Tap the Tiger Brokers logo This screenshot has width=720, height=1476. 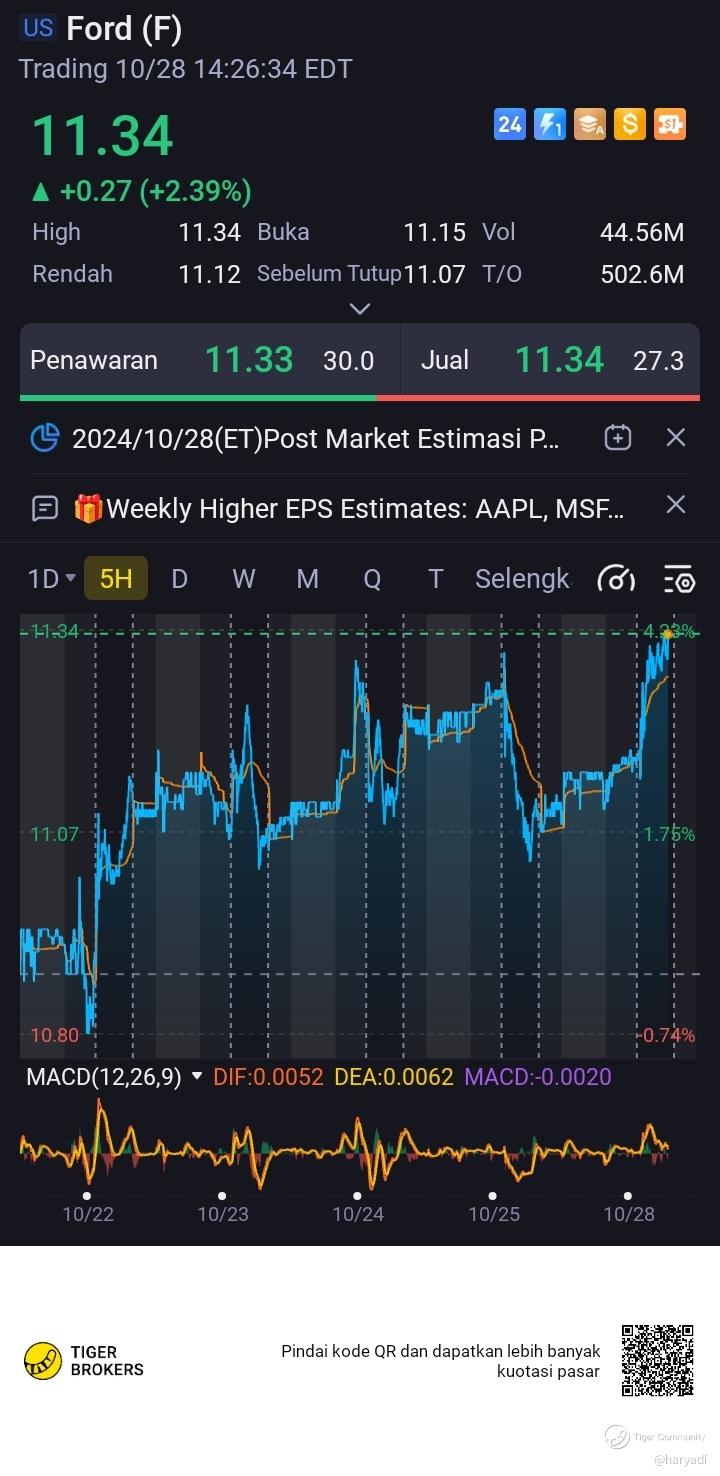84,1361
